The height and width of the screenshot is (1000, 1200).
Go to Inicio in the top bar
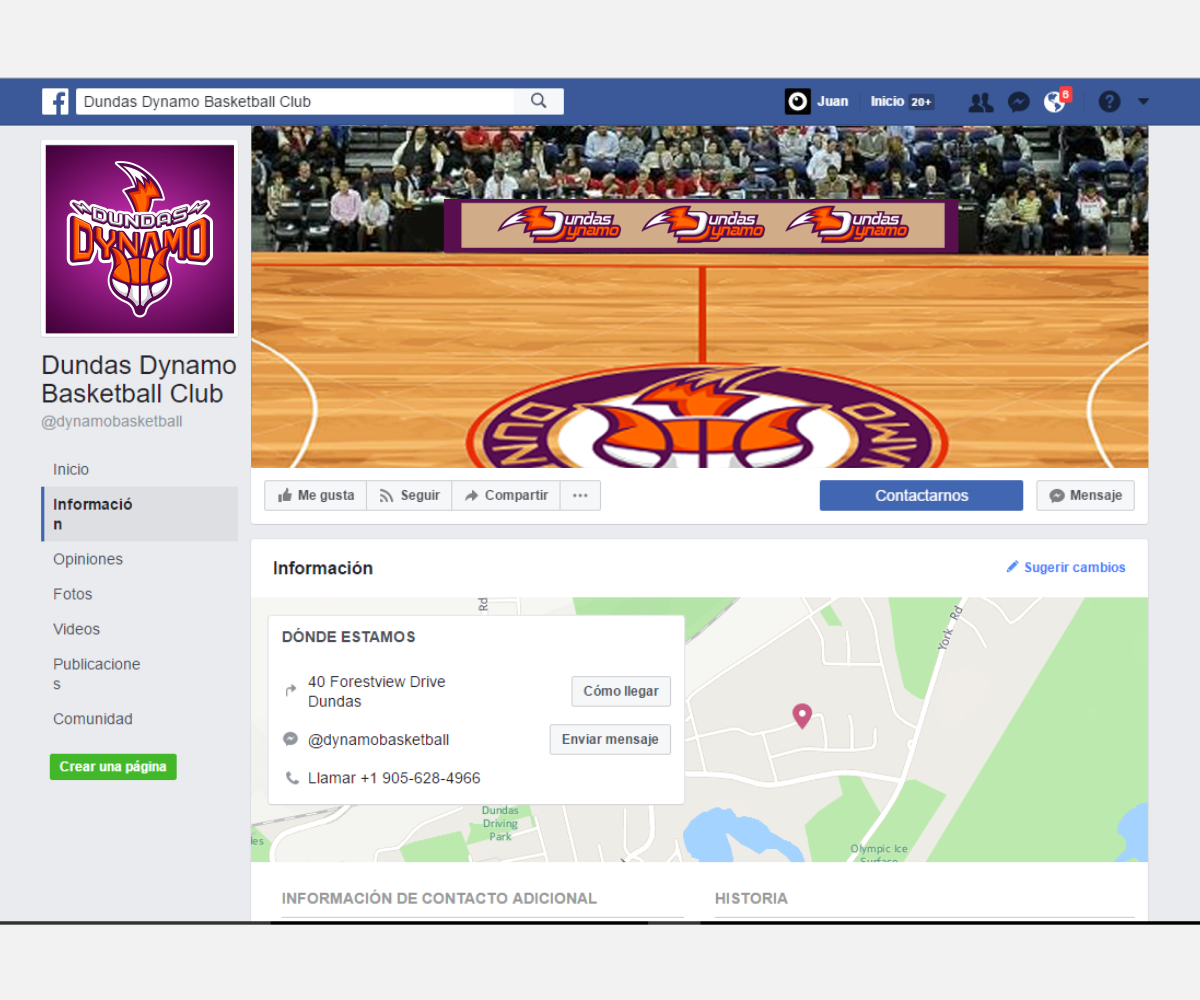tap(887, 101)
